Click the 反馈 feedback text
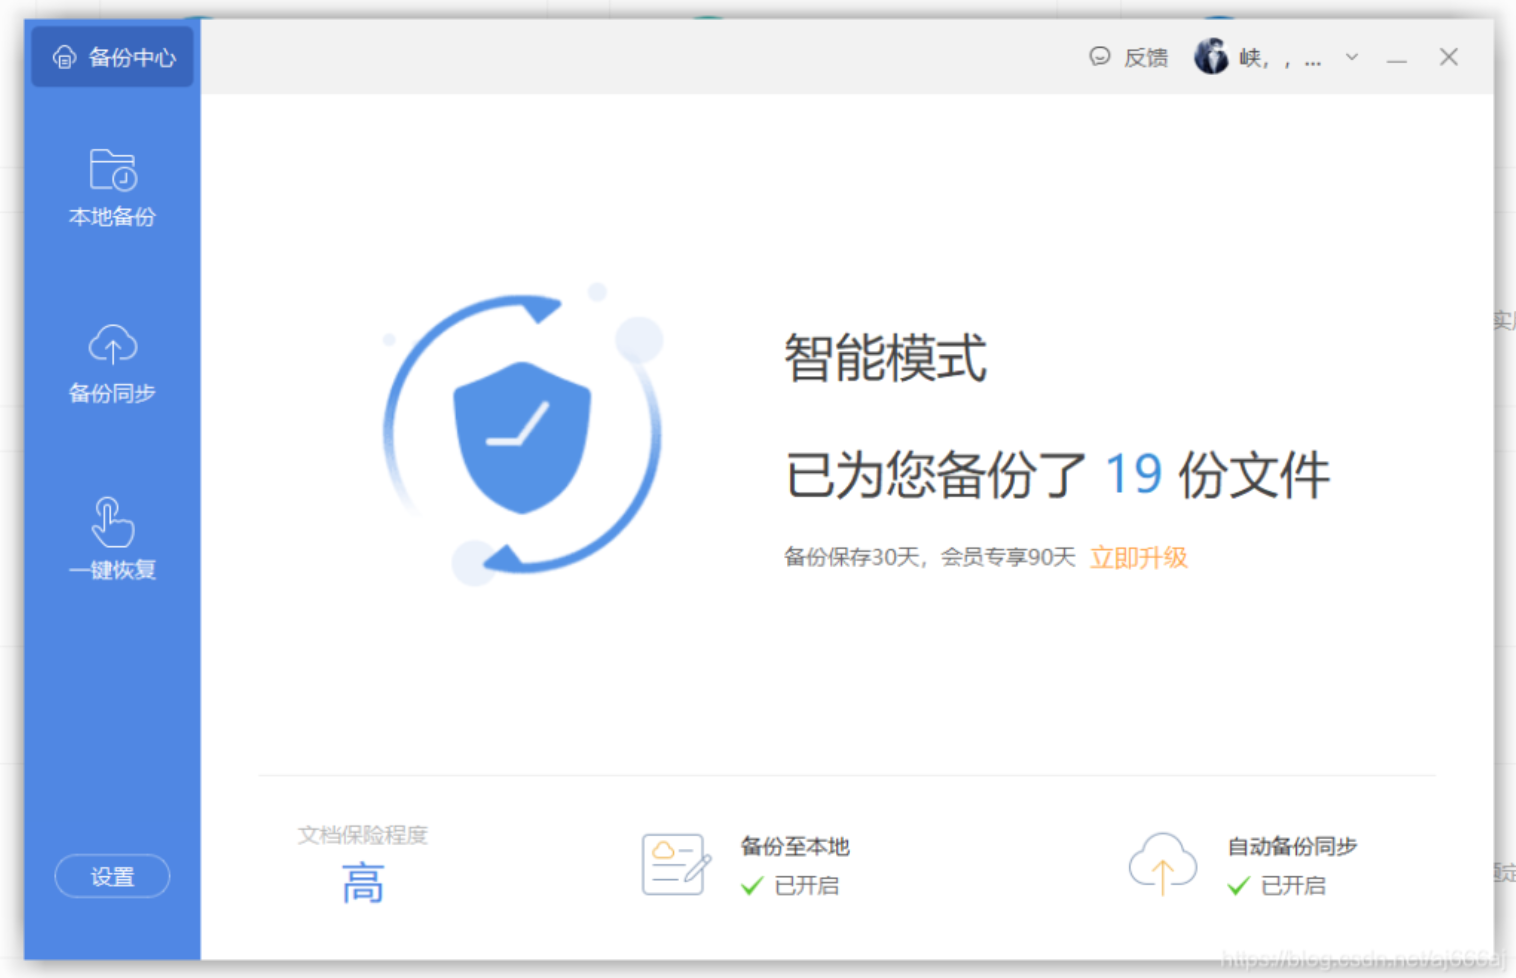The width and height of the screenshot is (1516, 978). (1146, 58)
